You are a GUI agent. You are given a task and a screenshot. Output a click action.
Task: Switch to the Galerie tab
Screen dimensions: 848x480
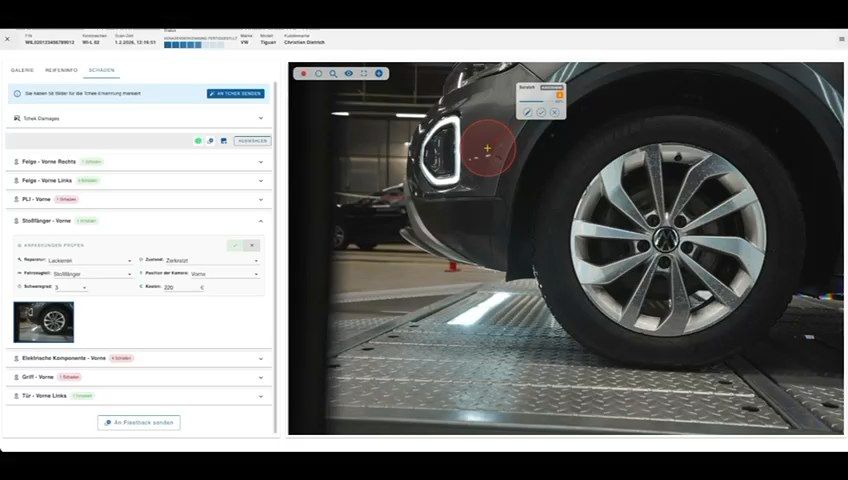pyautogui.click(x=22, y=70)
